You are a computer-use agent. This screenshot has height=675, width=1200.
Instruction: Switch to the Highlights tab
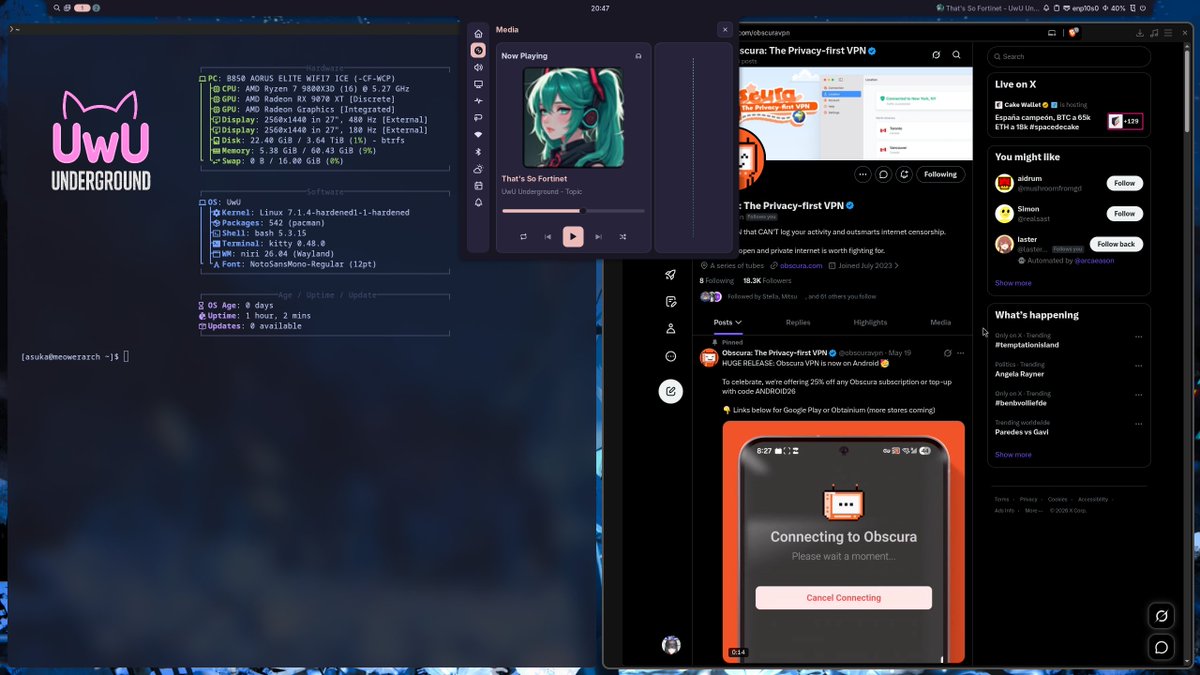click(x=870, y=322)
